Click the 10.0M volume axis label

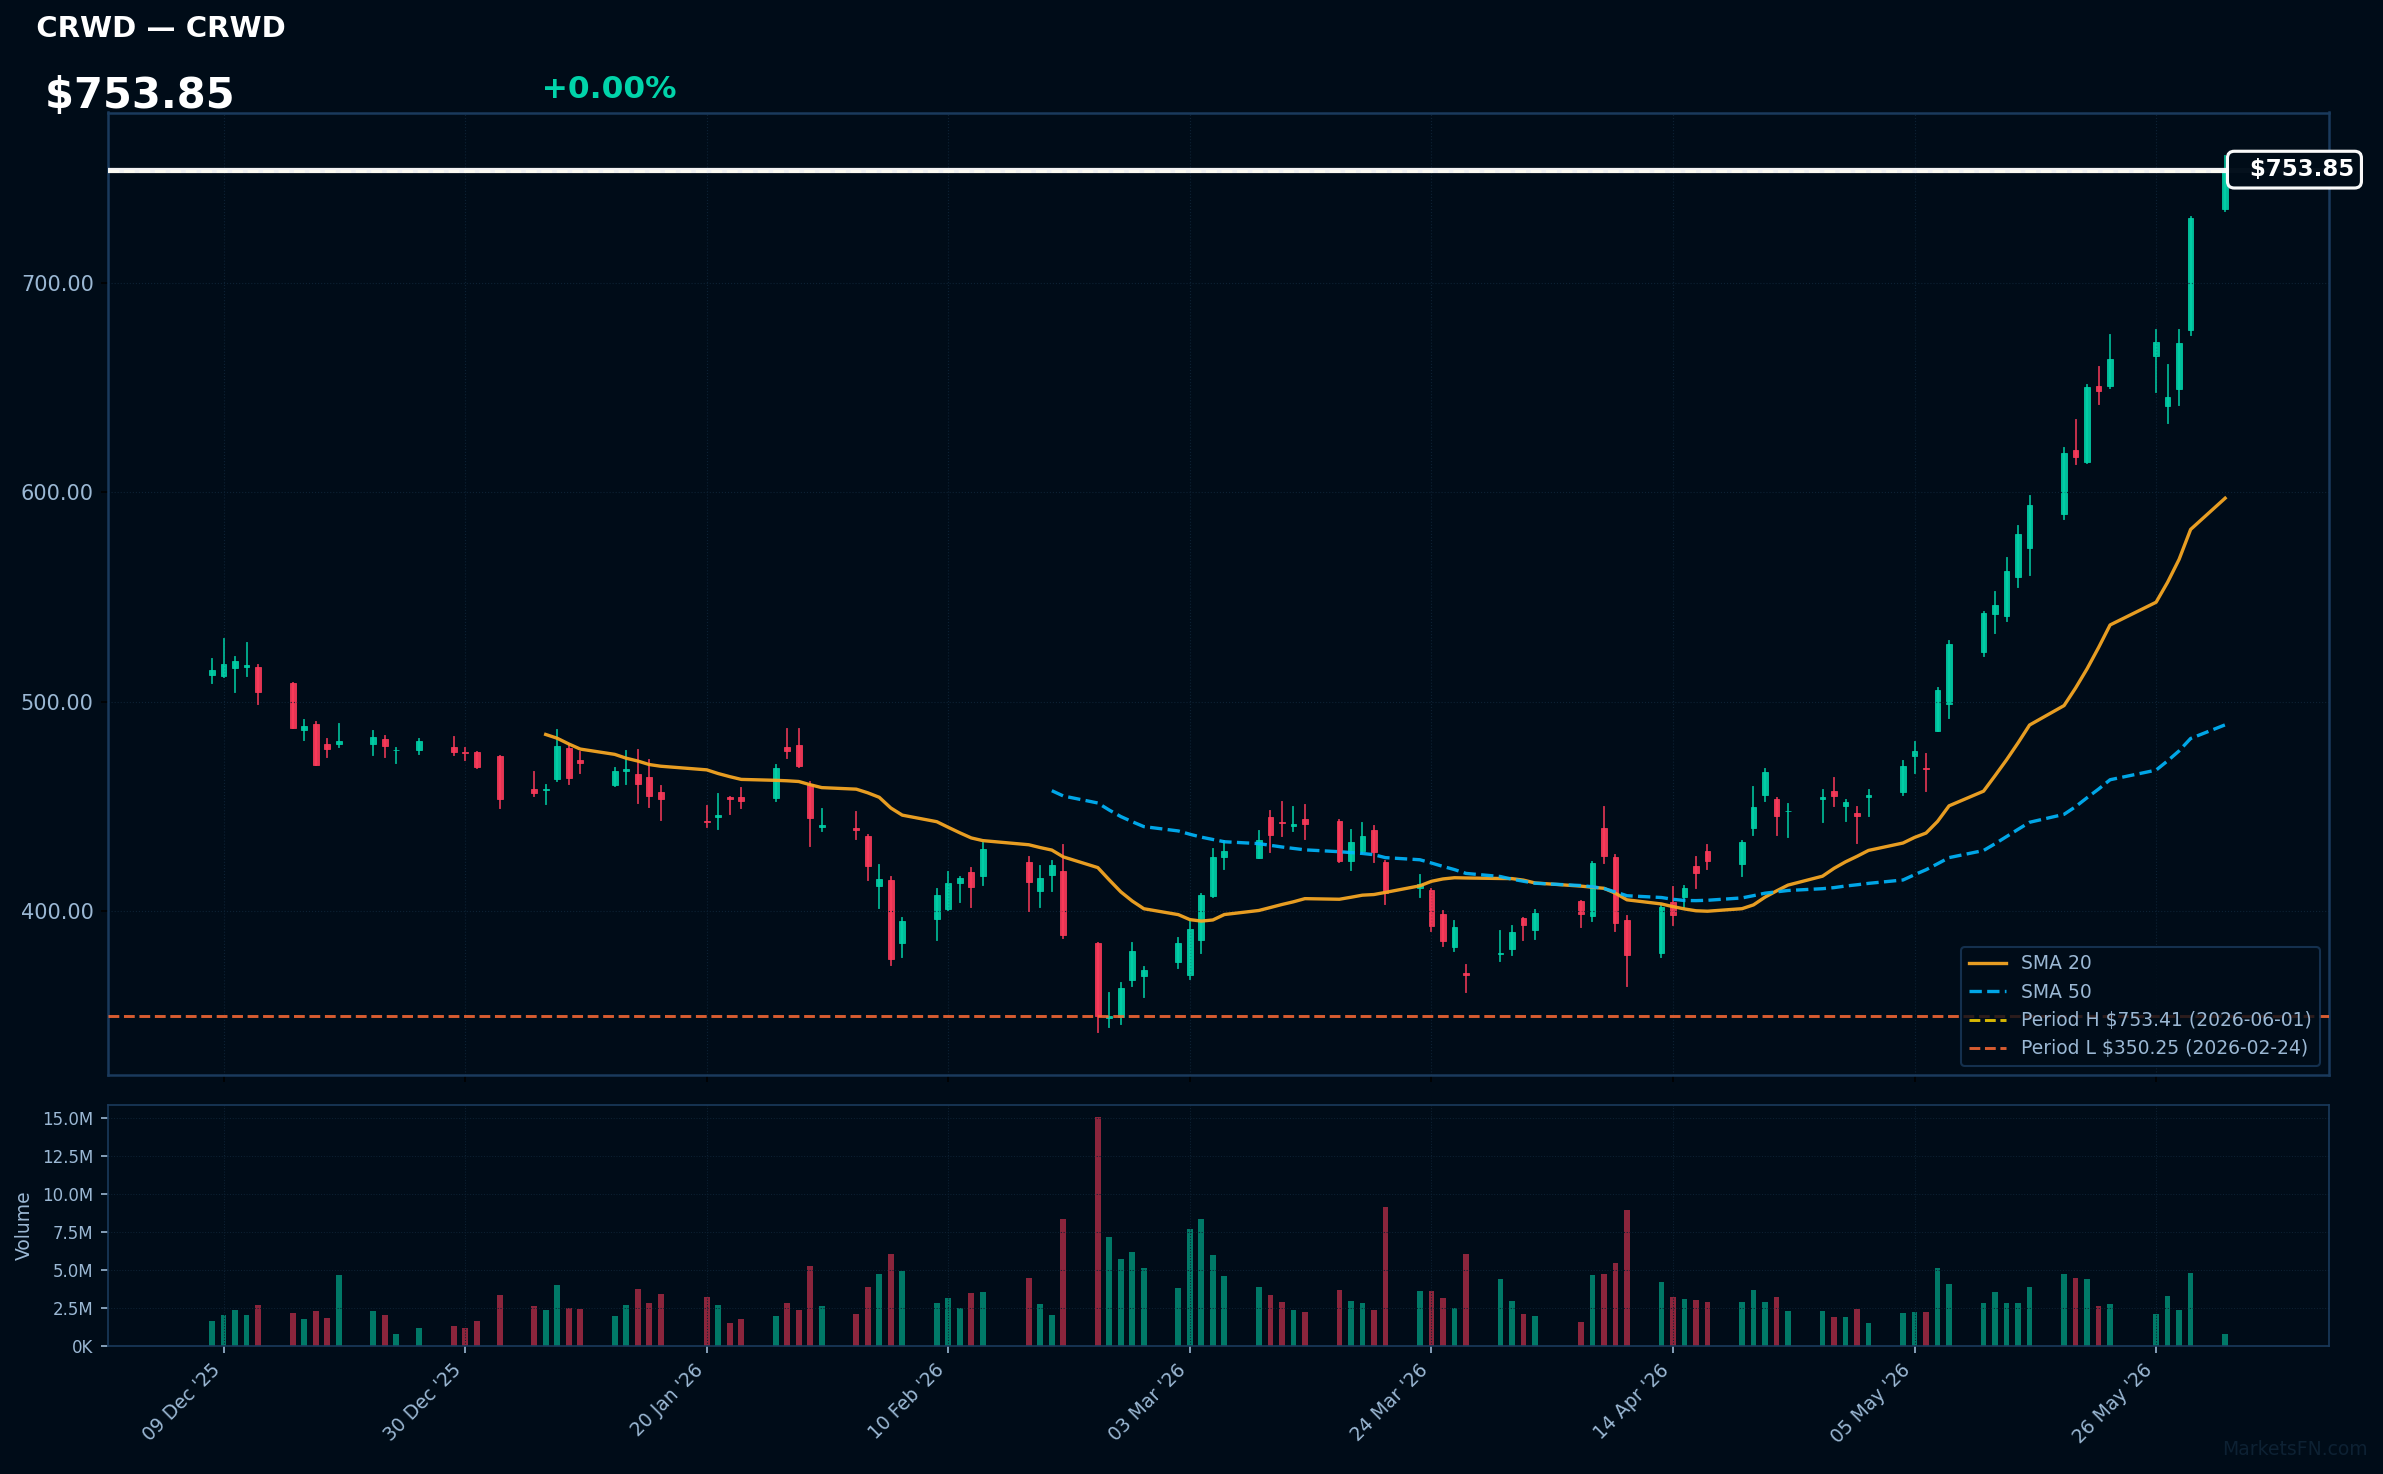(x=68, y=1195)
